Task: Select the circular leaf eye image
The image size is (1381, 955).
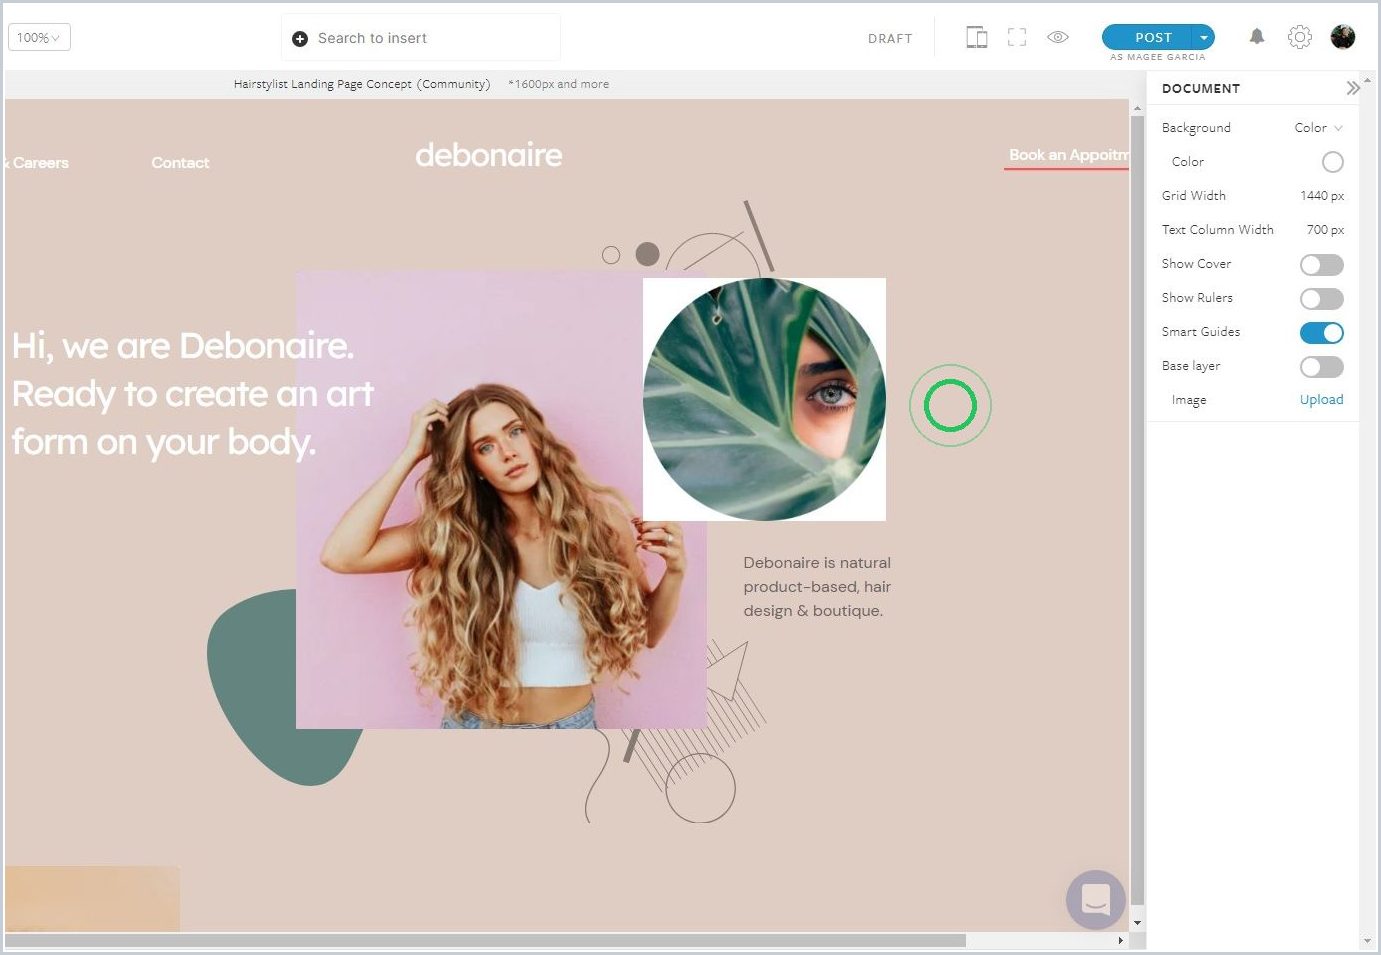Action: click(764, 399)
